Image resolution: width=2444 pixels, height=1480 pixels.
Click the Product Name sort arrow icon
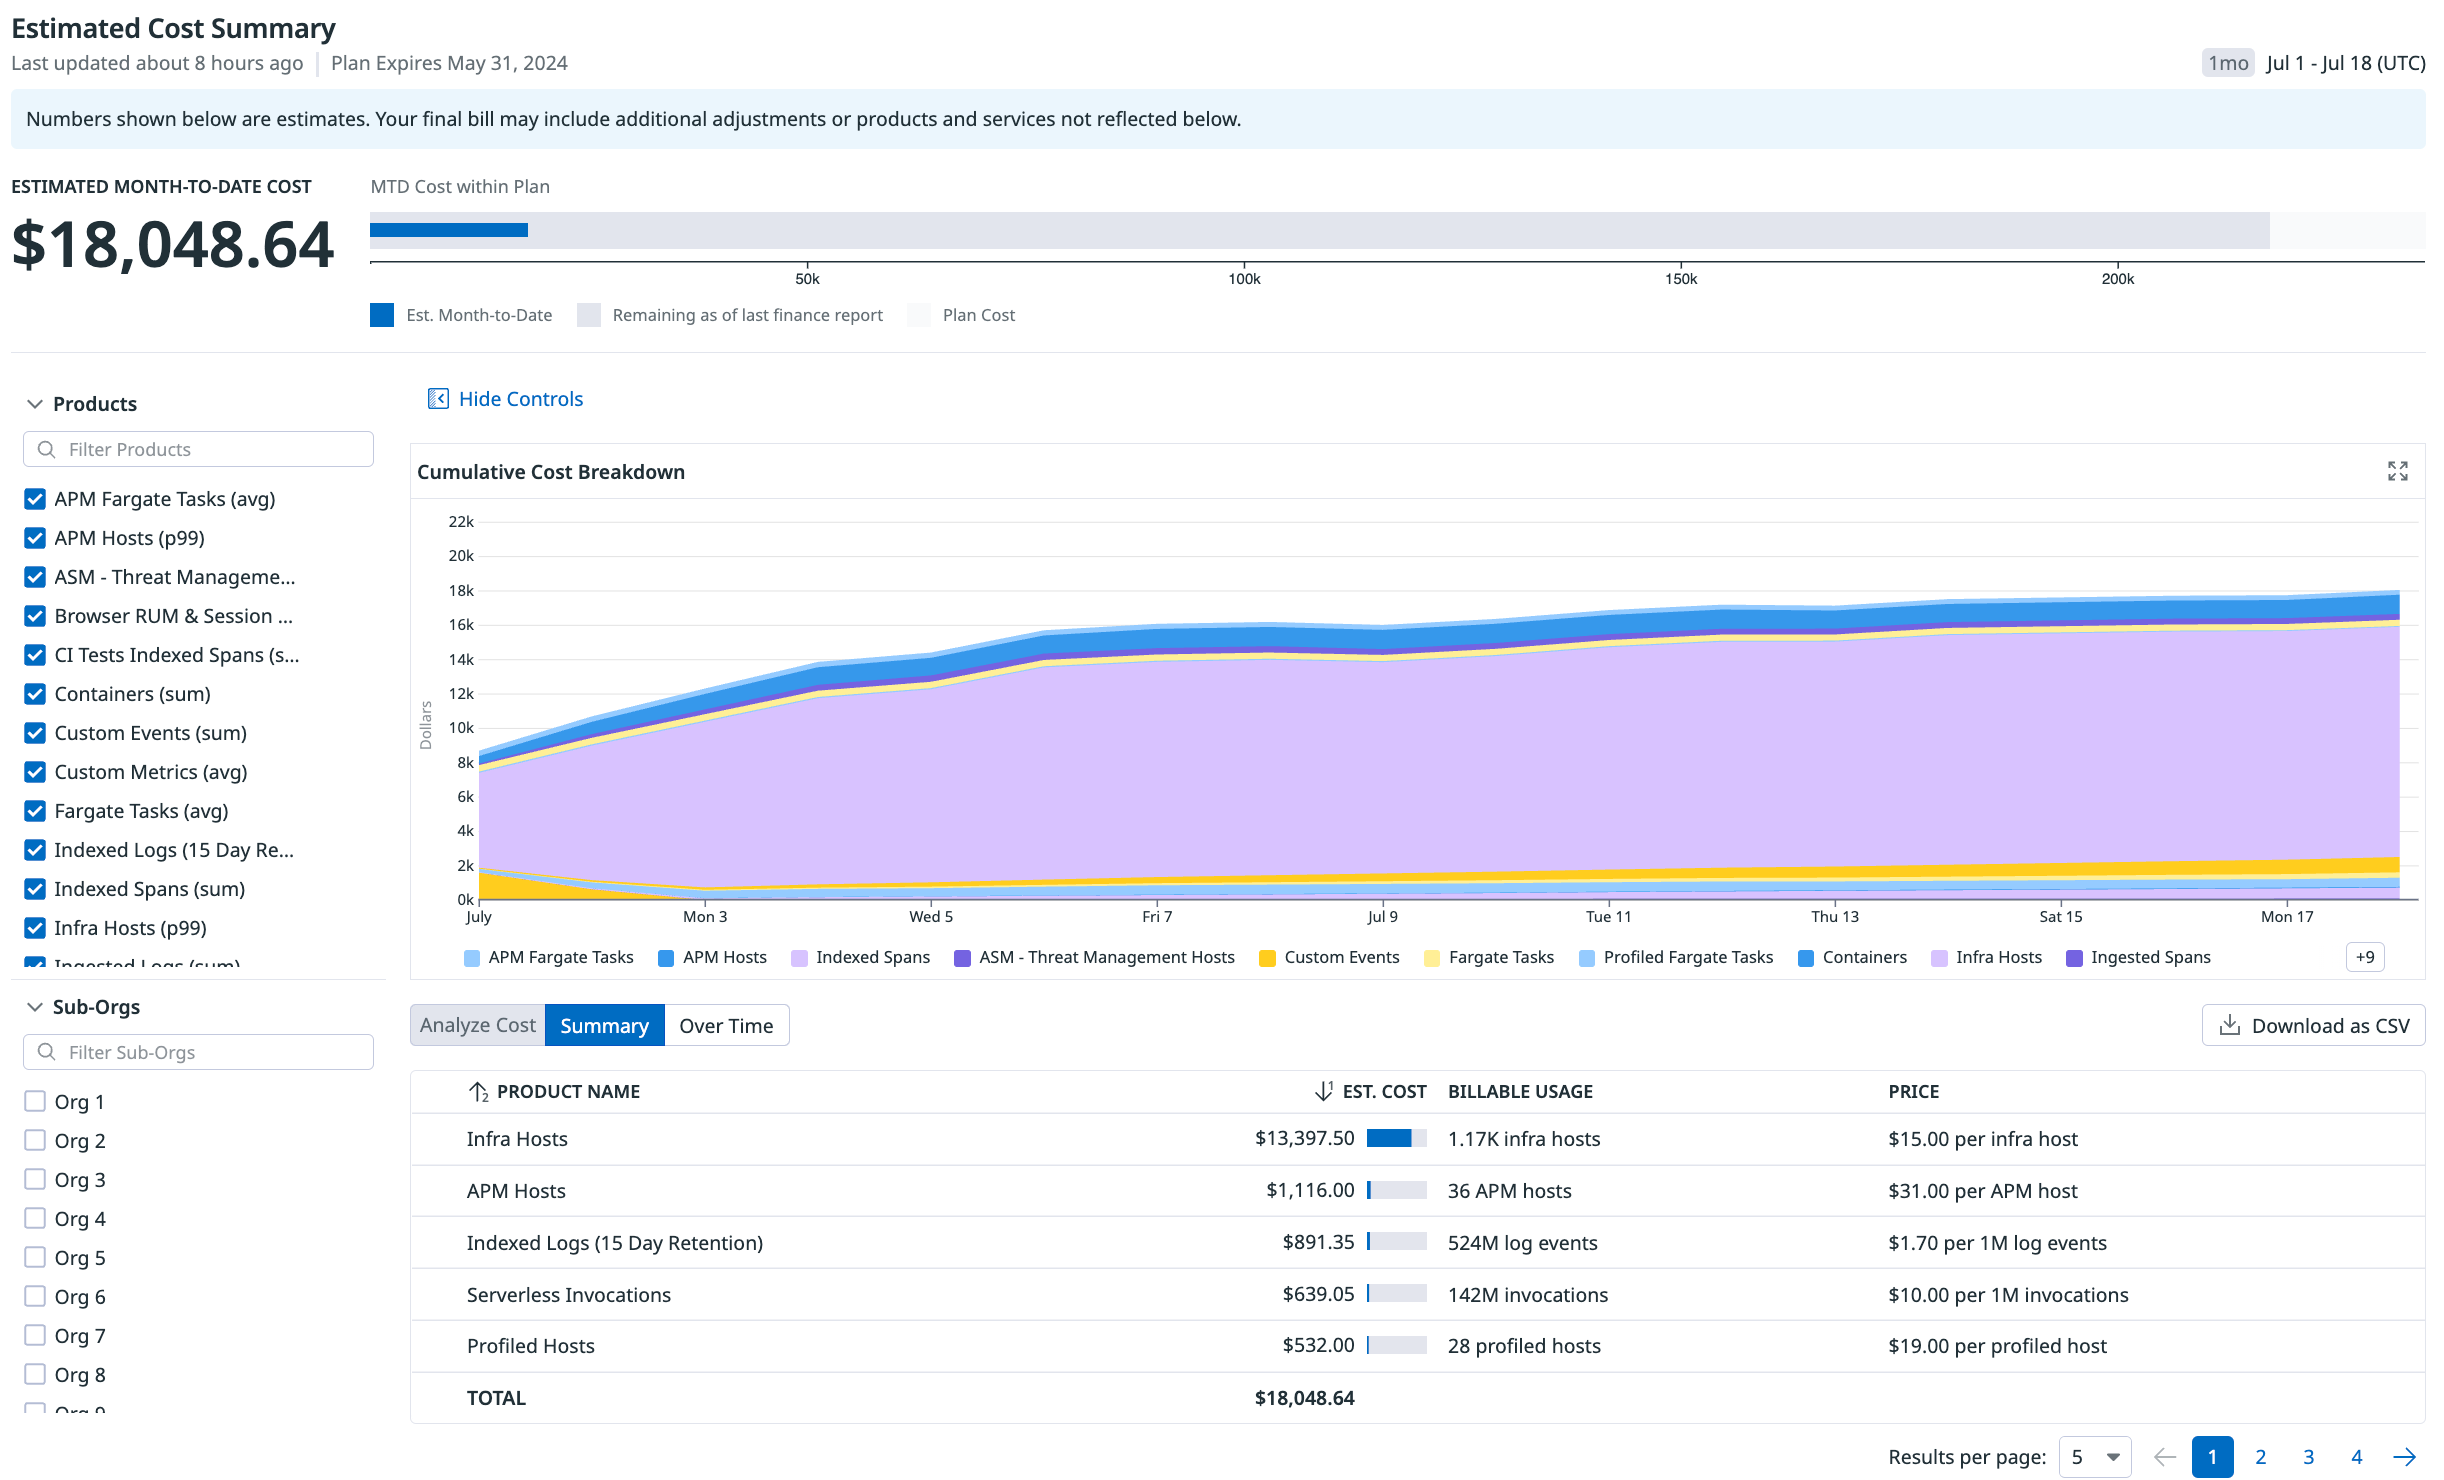(x=478, y=1091)
